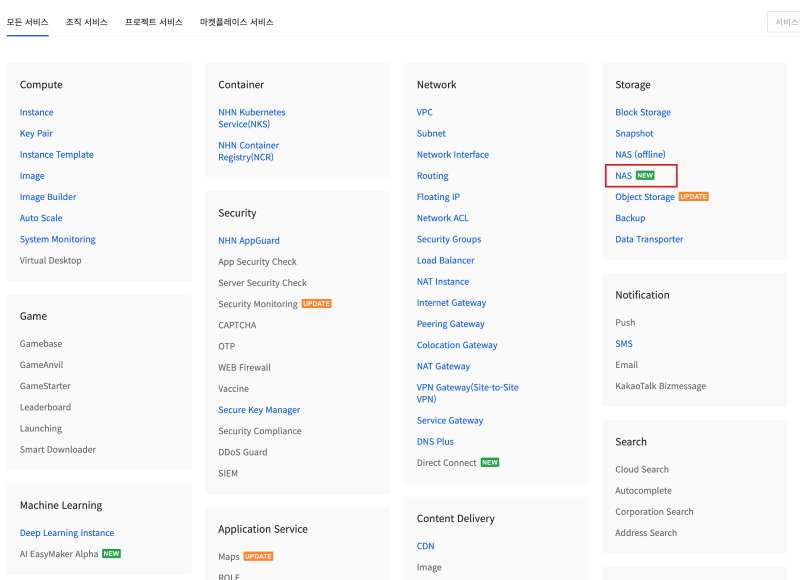The width and height of the screenshot is (800, 580).
Task: Select WEB Firewall entry
Action: [244, 368]
